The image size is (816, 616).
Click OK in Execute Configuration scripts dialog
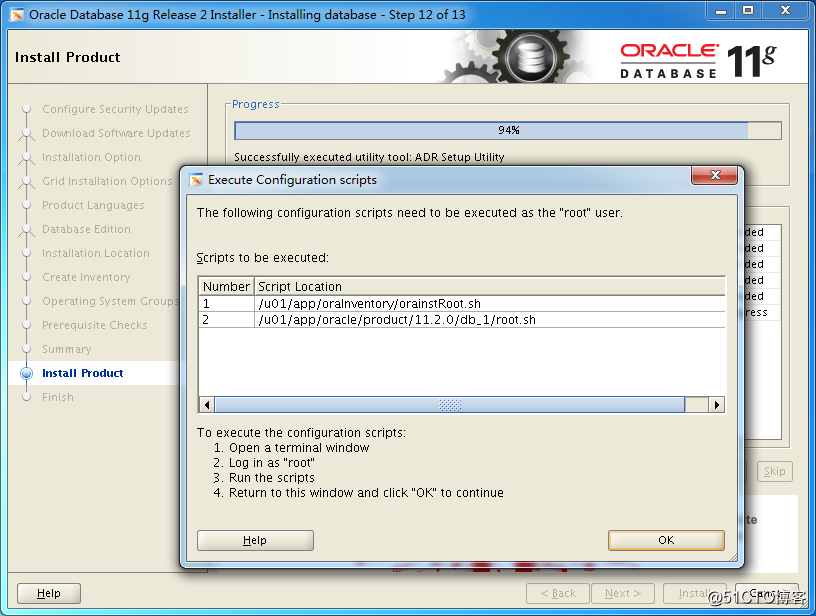[666, 540]
